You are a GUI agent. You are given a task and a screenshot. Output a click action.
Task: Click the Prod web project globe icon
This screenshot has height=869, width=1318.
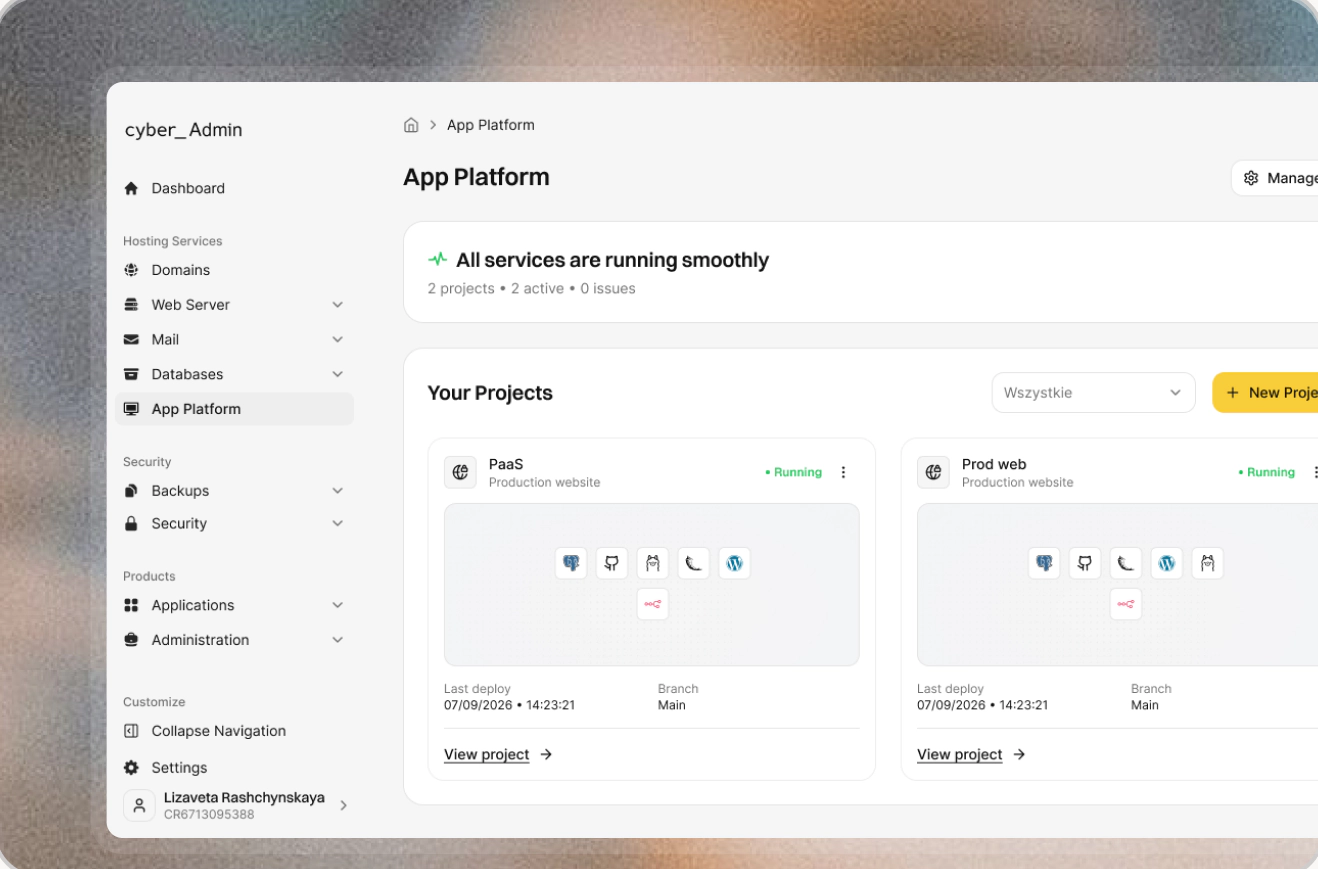point(933,472)
